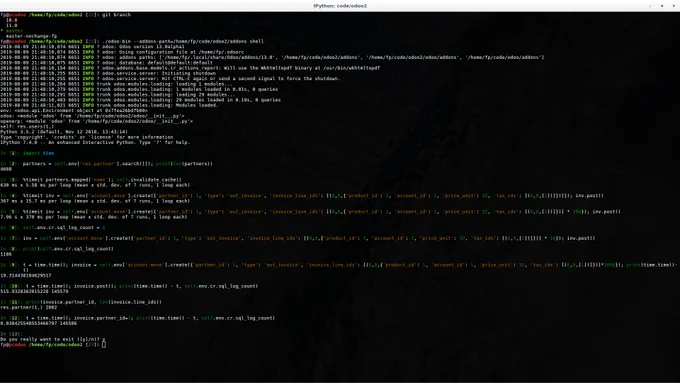Minimize the IPython terminal window
This screenshot has width=680, height=383.
coord(651,6)
